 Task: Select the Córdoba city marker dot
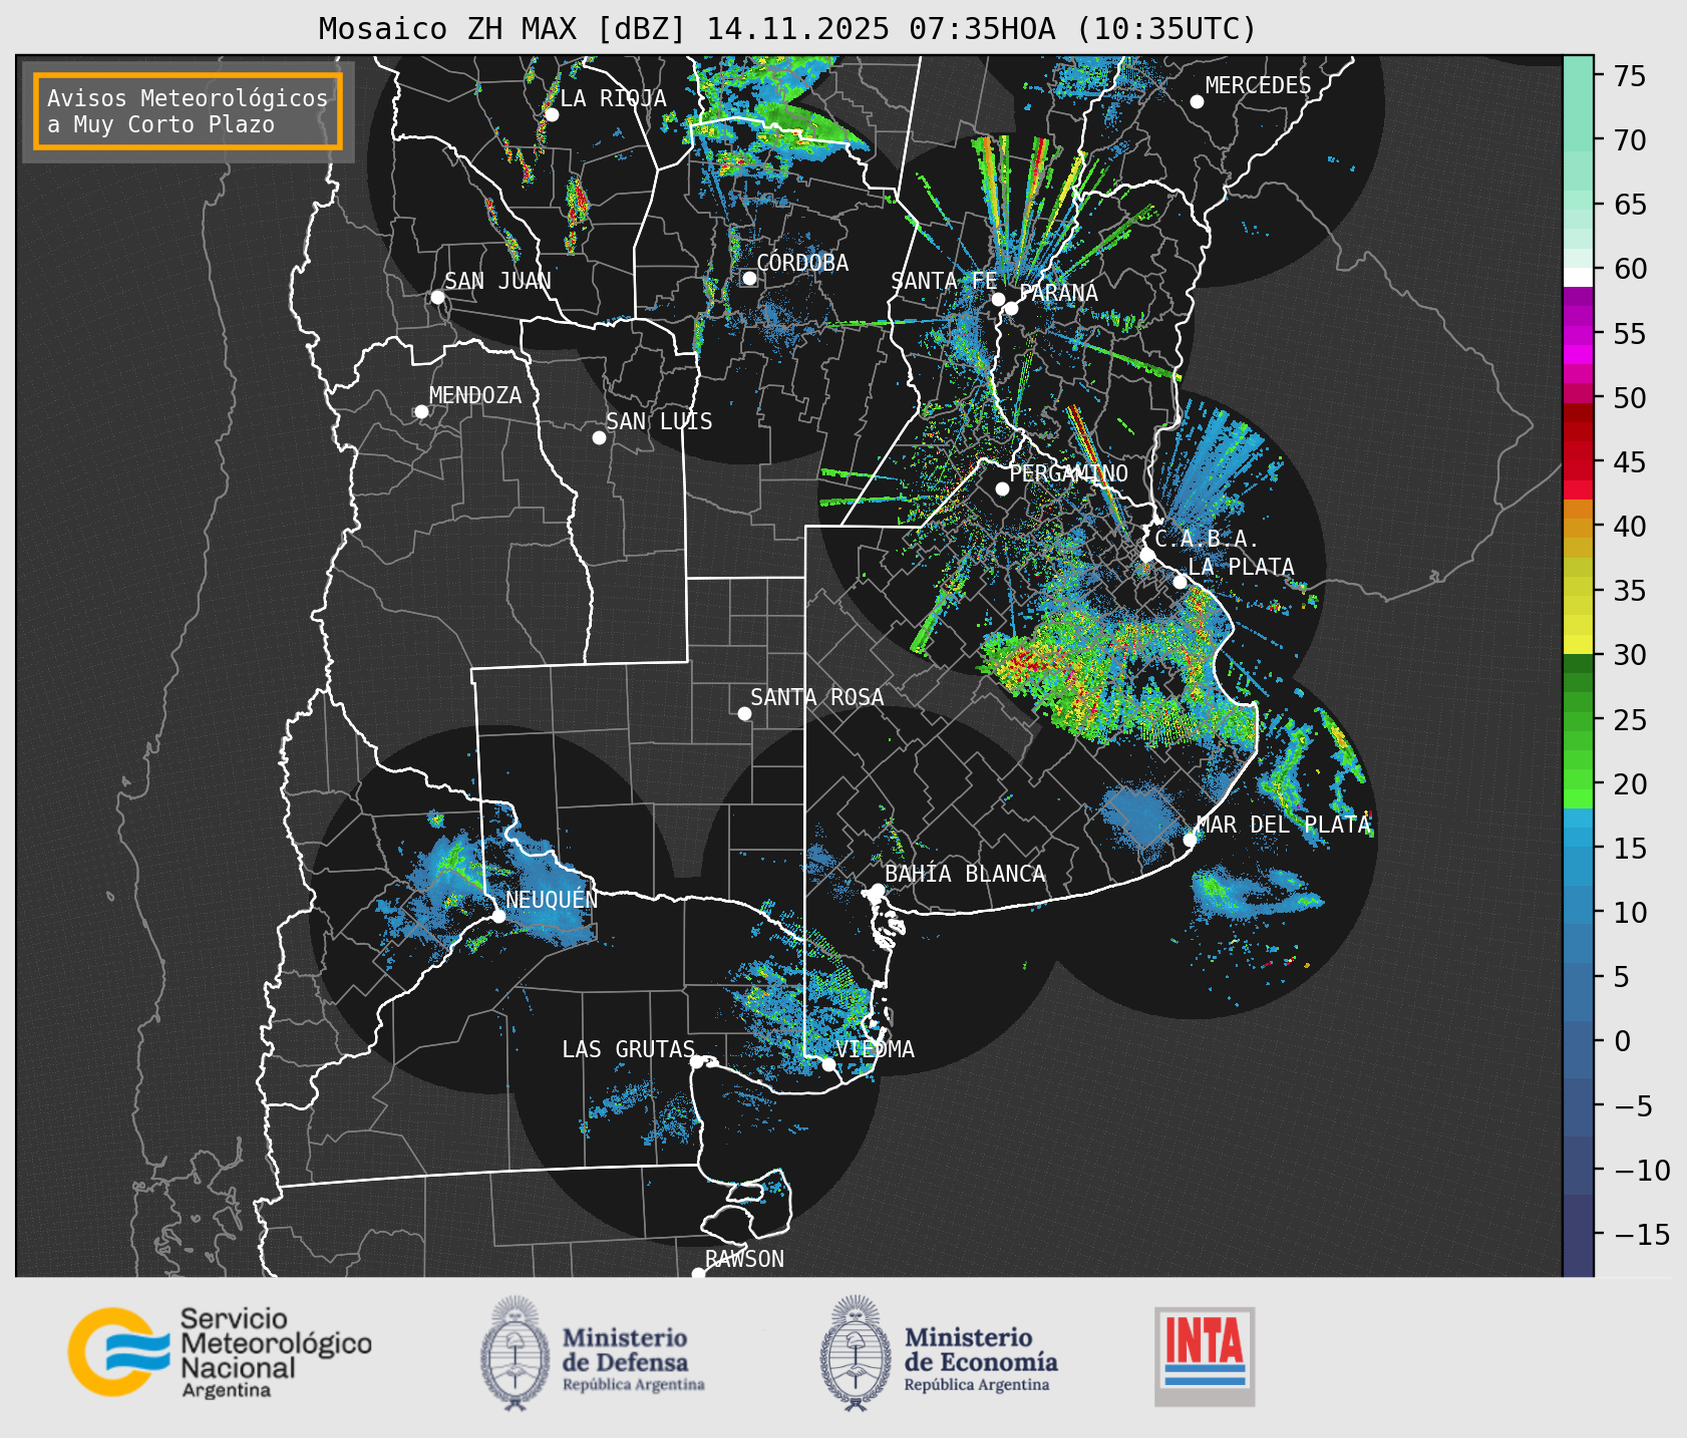tap(749, 278)
